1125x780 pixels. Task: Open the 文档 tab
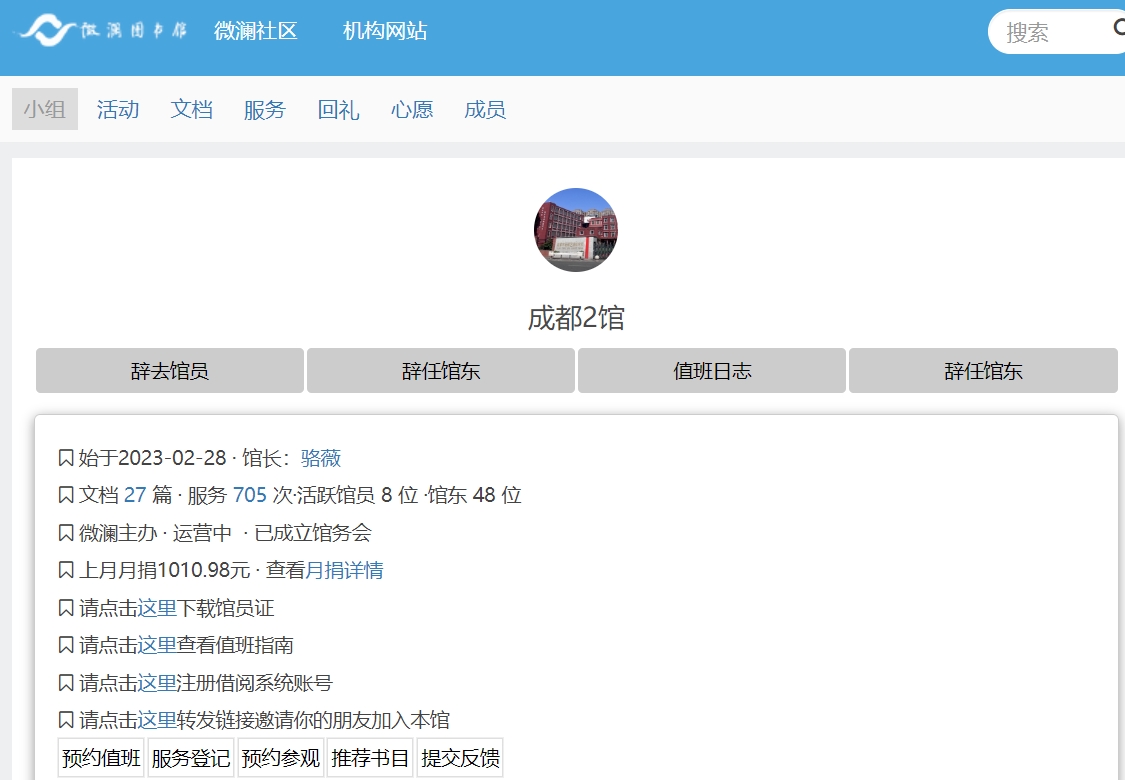tap(191, 109)
